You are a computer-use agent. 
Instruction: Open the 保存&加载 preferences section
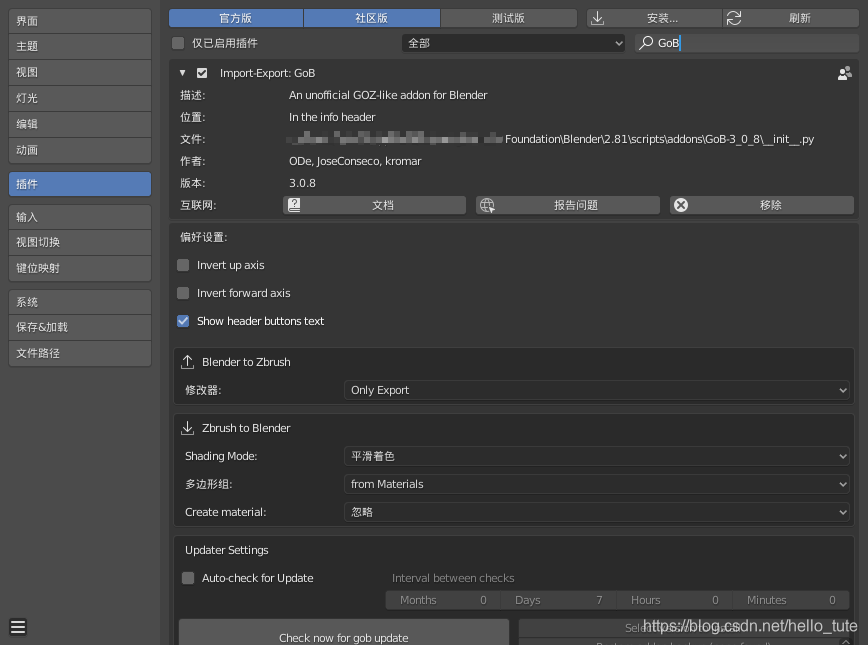(80, 327)
